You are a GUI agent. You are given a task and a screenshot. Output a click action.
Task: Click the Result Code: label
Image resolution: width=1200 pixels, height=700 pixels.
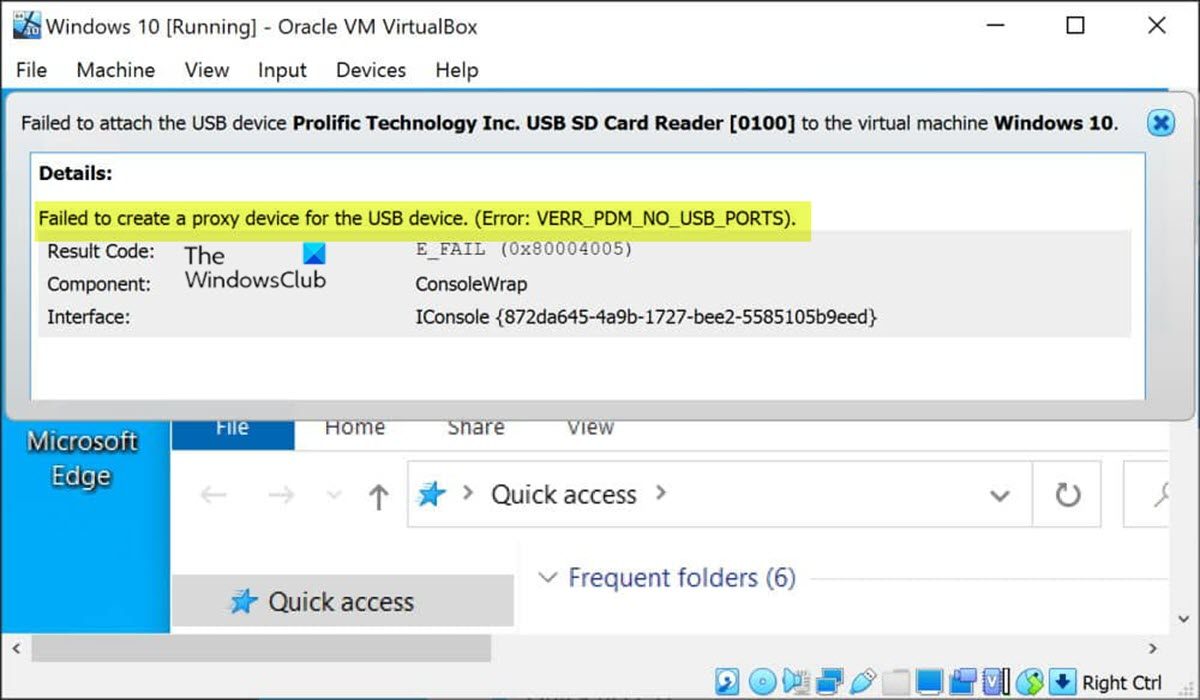tap(101, 251)
